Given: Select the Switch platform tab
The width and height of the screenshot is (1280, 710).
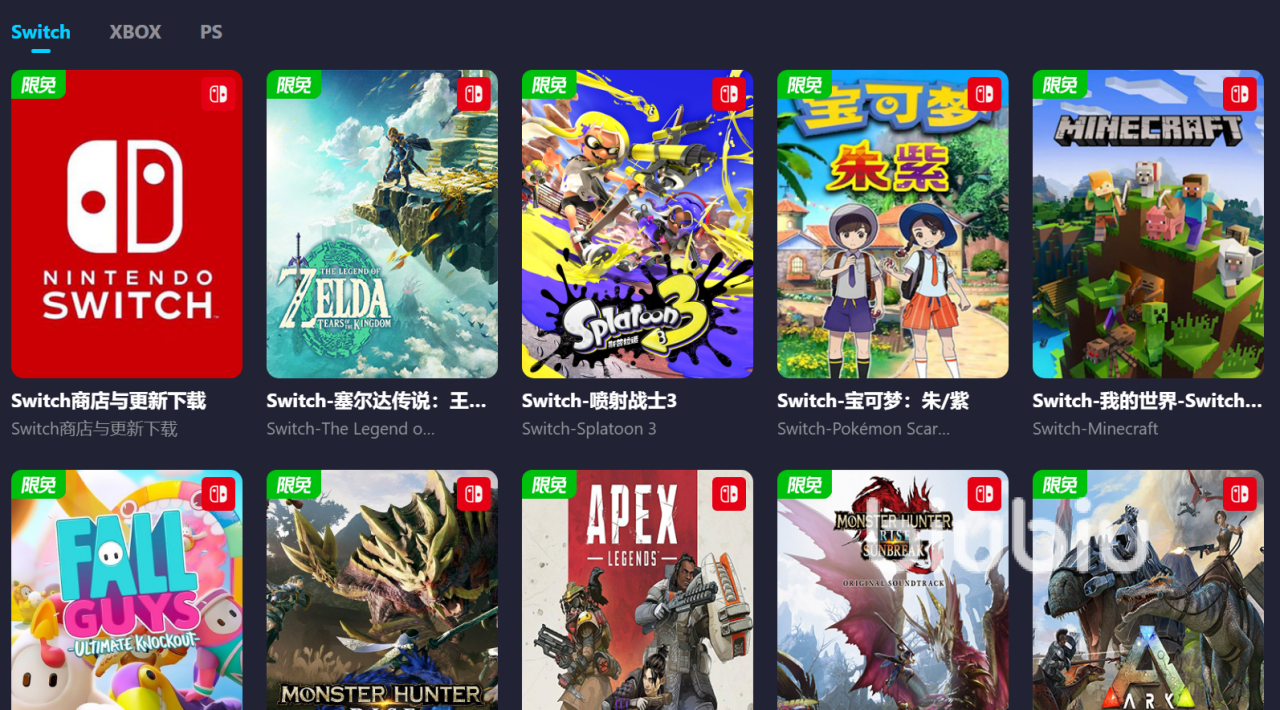Looking at the screenshot, I should (41, 32).
